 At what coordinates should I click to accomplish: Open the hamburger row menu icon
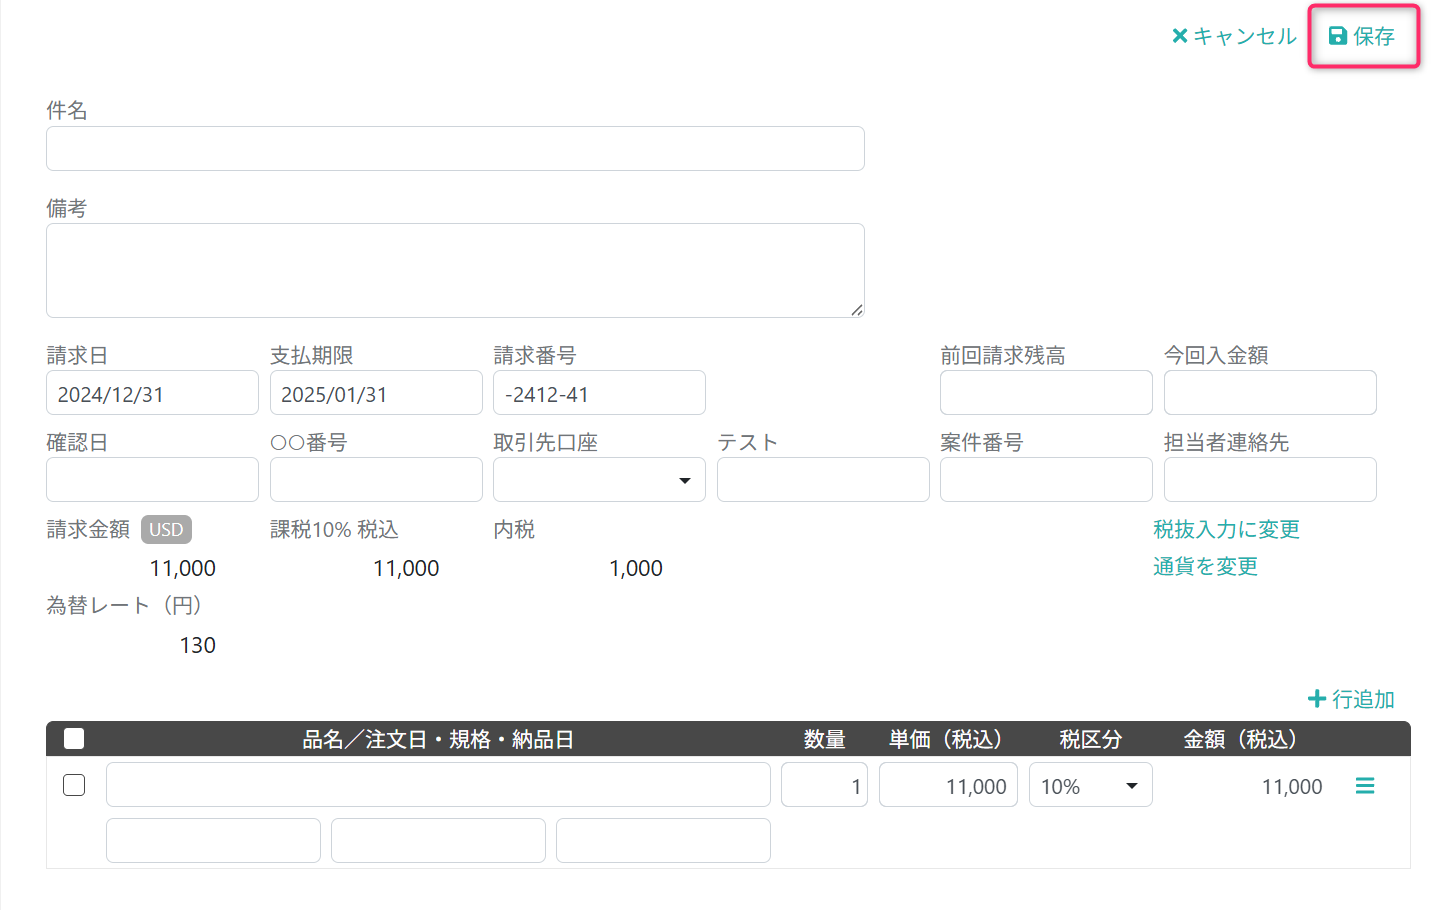(x=1365, y=786)
